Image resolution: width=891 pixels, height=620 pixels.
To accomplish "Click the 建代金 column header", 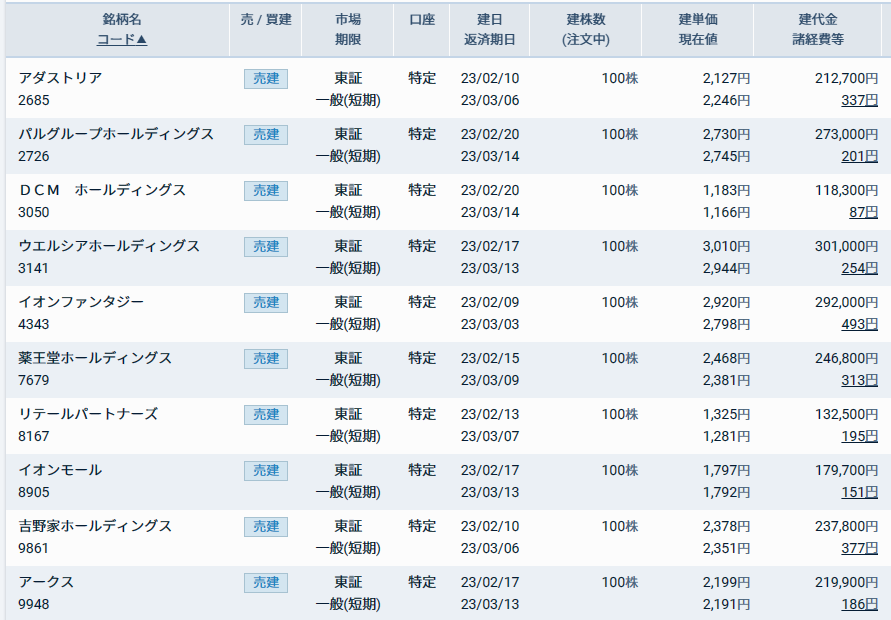I will click(x=818, y=19).
